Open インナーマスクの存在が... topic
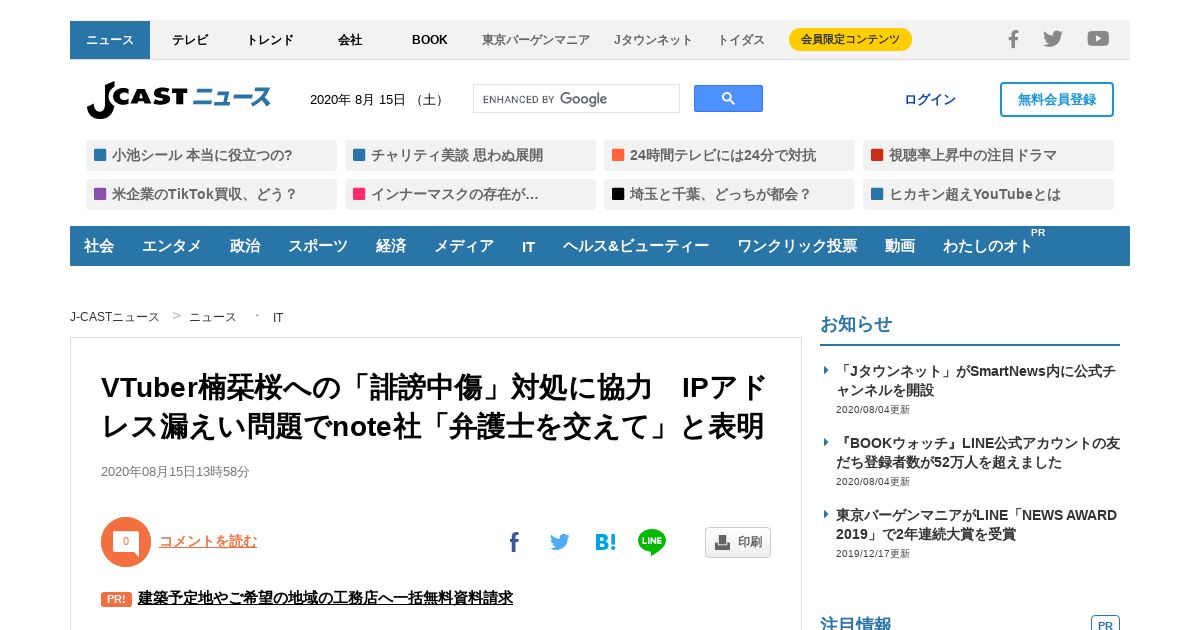The width and height of the screenshot is (1200, 630). pos(470,194)
